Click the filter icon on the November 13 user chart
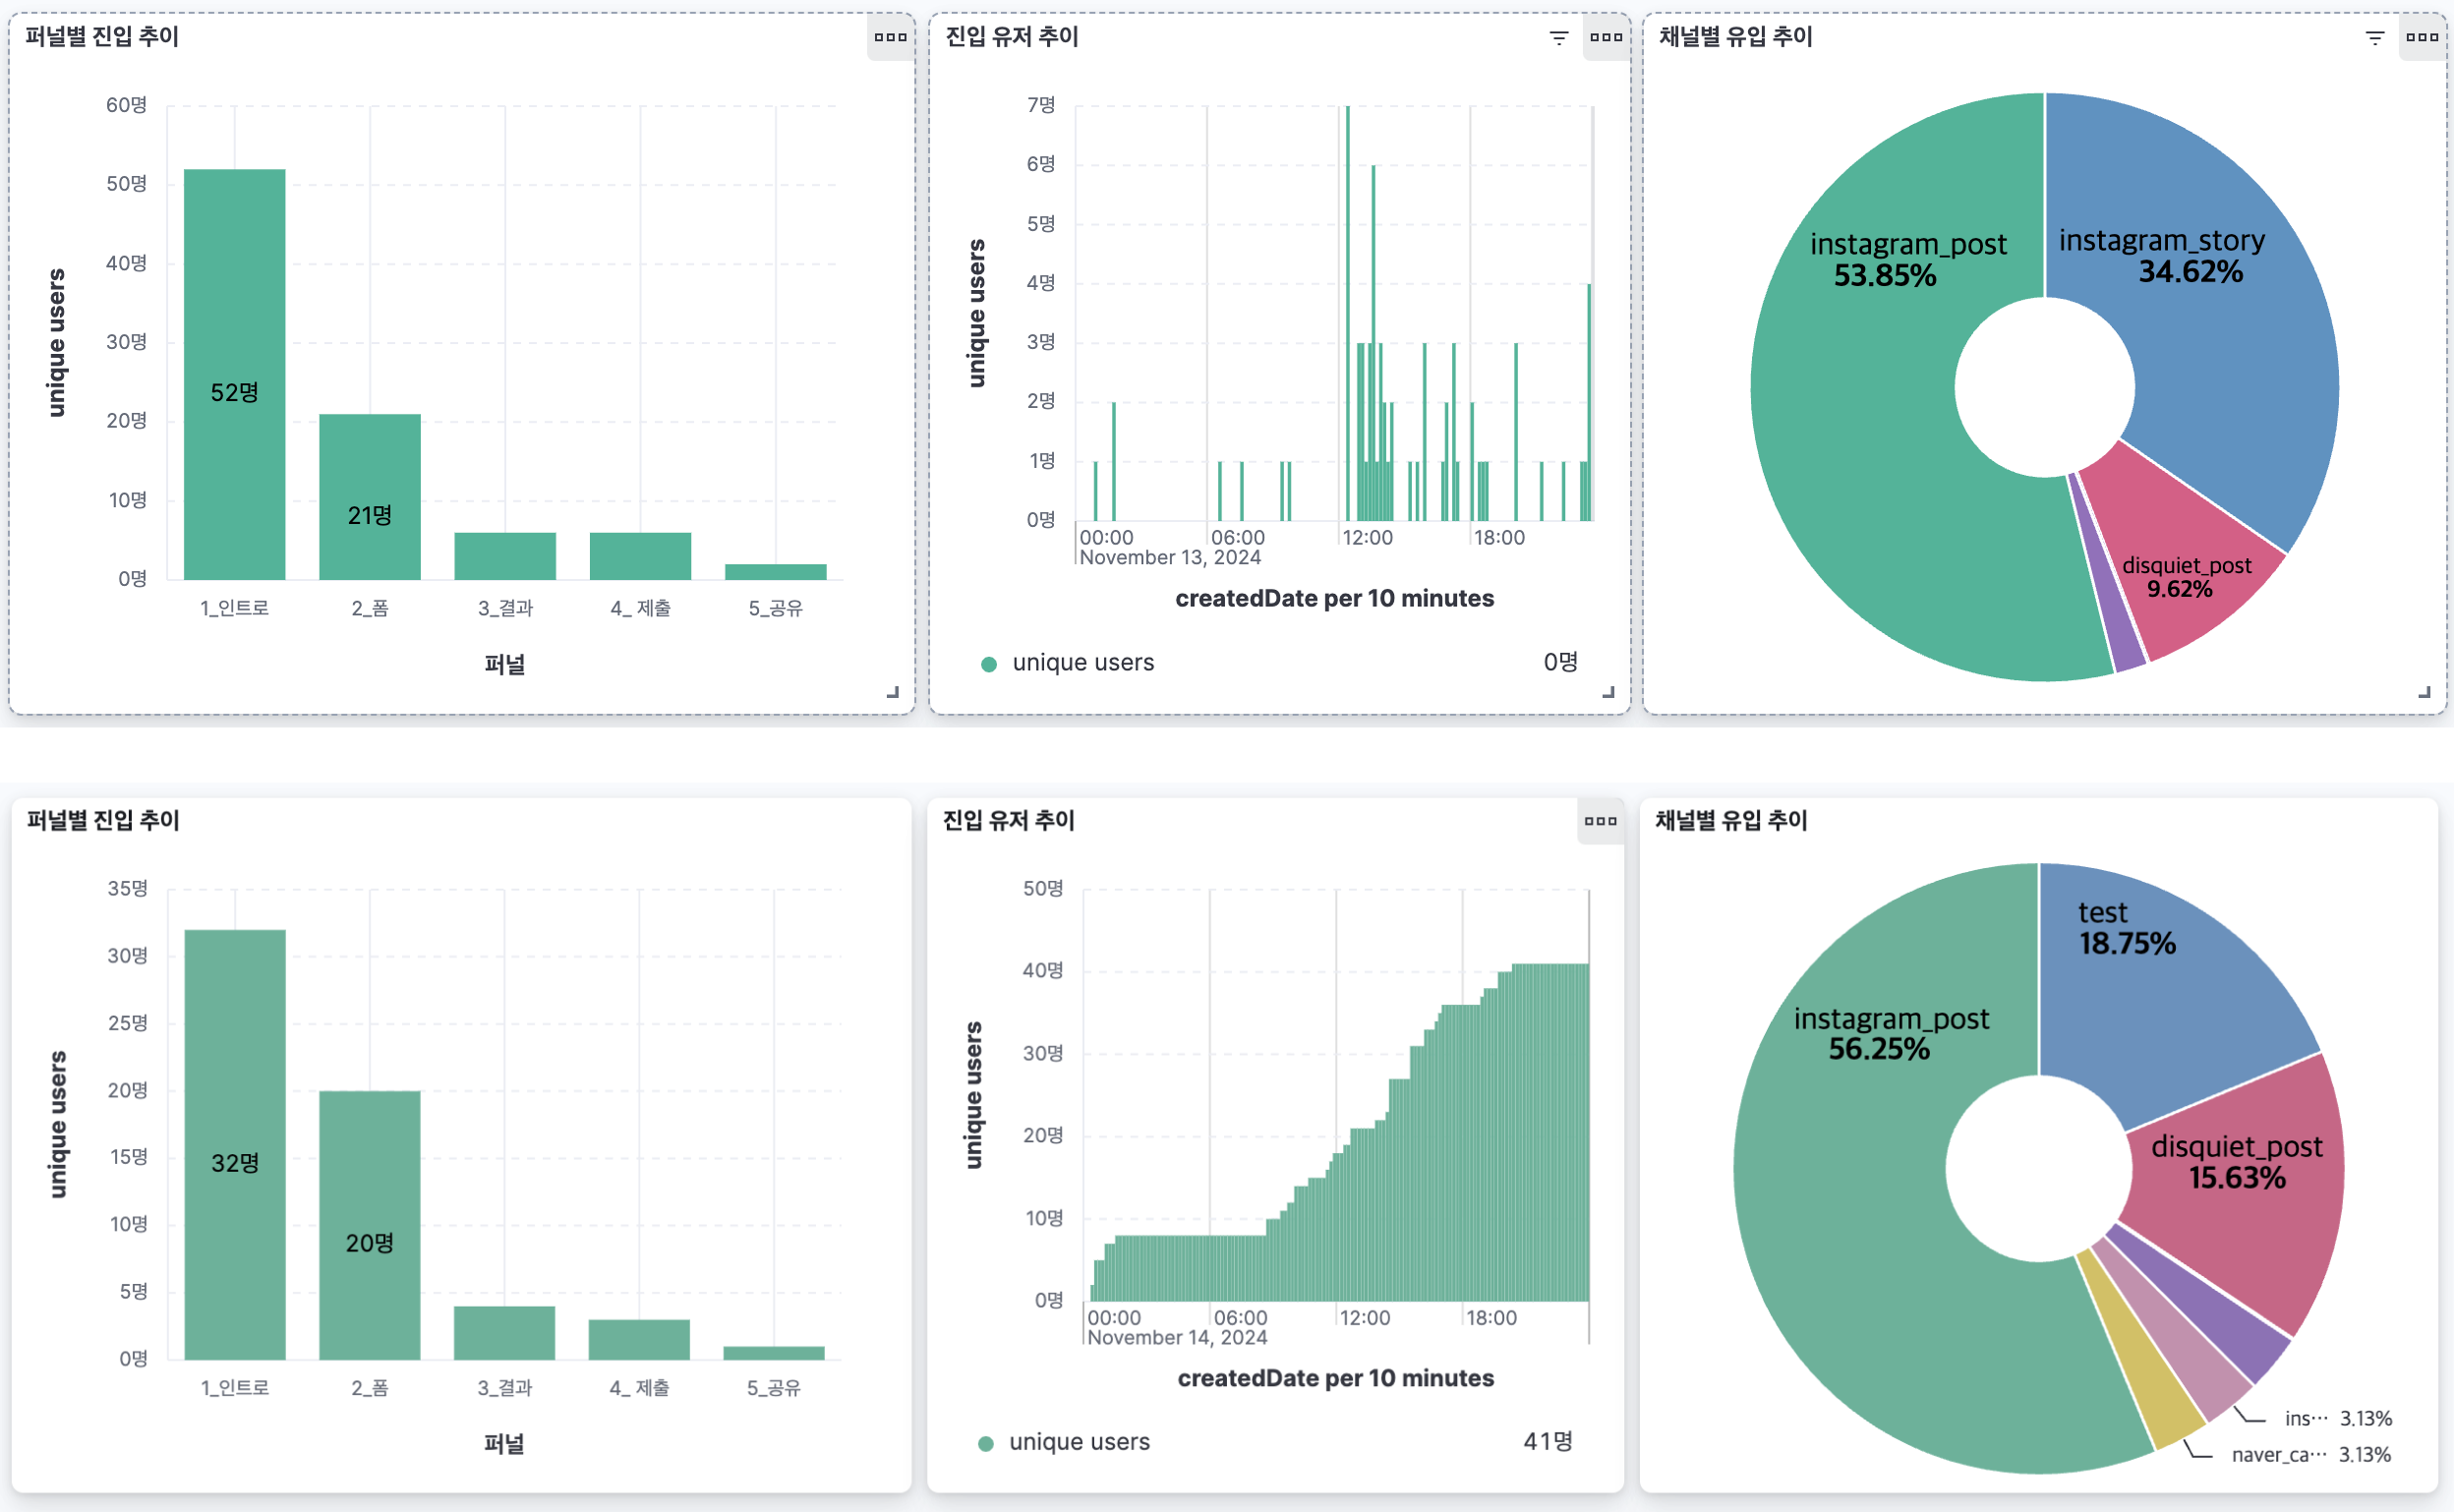This screenshot has height=1512, width=2454. (1558, 38)
